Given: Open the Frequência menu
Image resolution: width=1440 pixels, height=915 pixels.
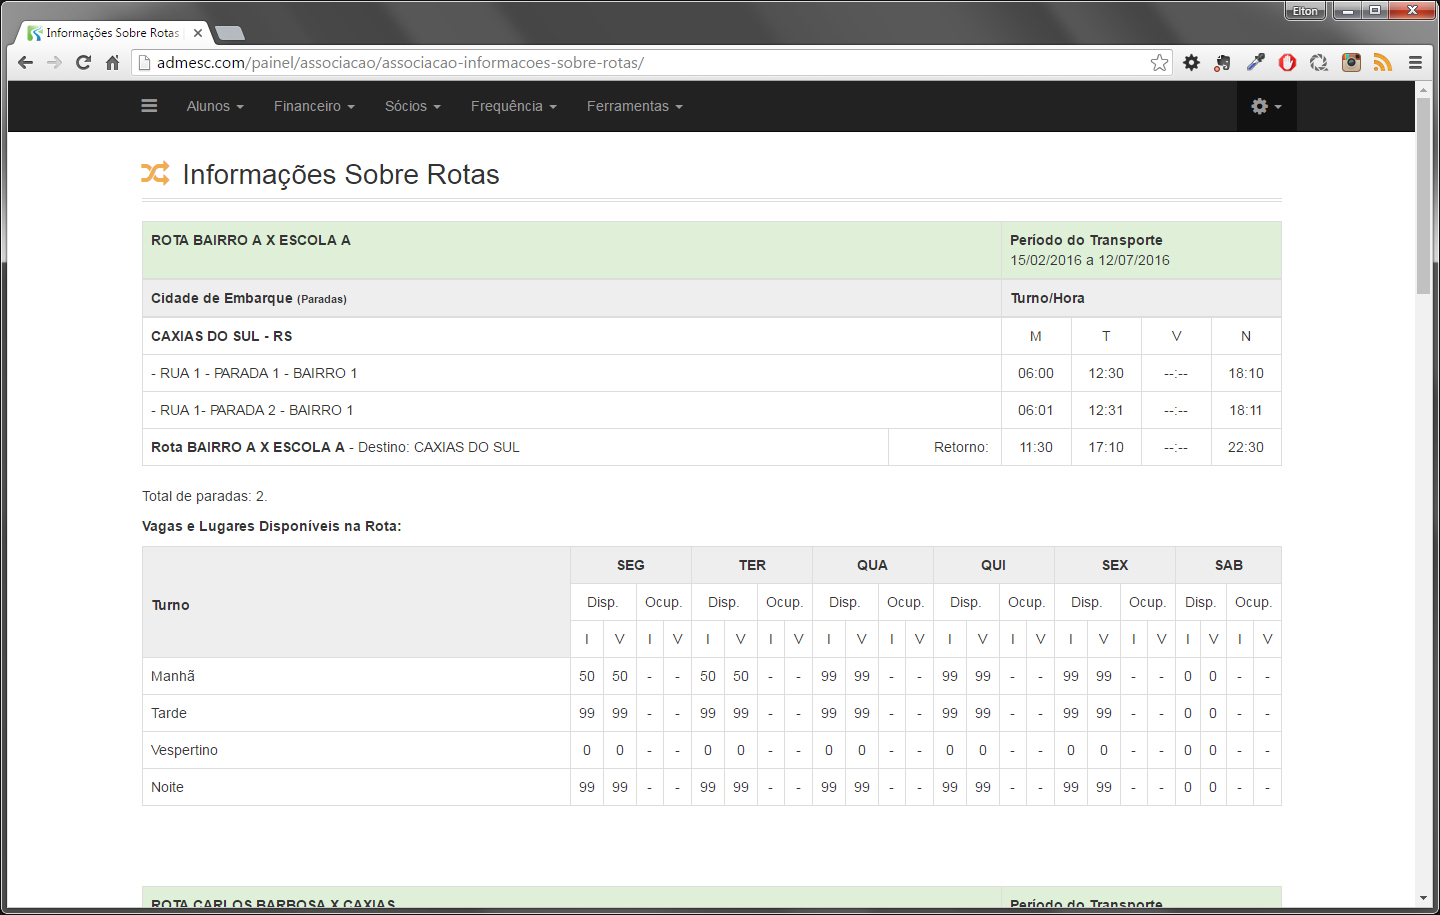Looking at the screenshot, I should click(x=513, y=106).
